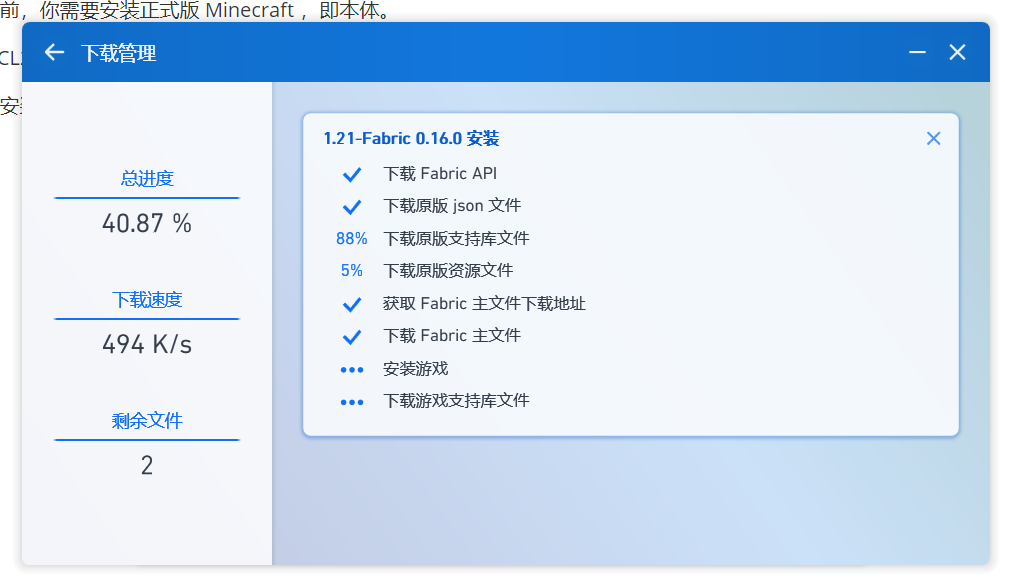Close the 下载管理 window
The height and width of the screenshot is (588, 1013).
957,52
